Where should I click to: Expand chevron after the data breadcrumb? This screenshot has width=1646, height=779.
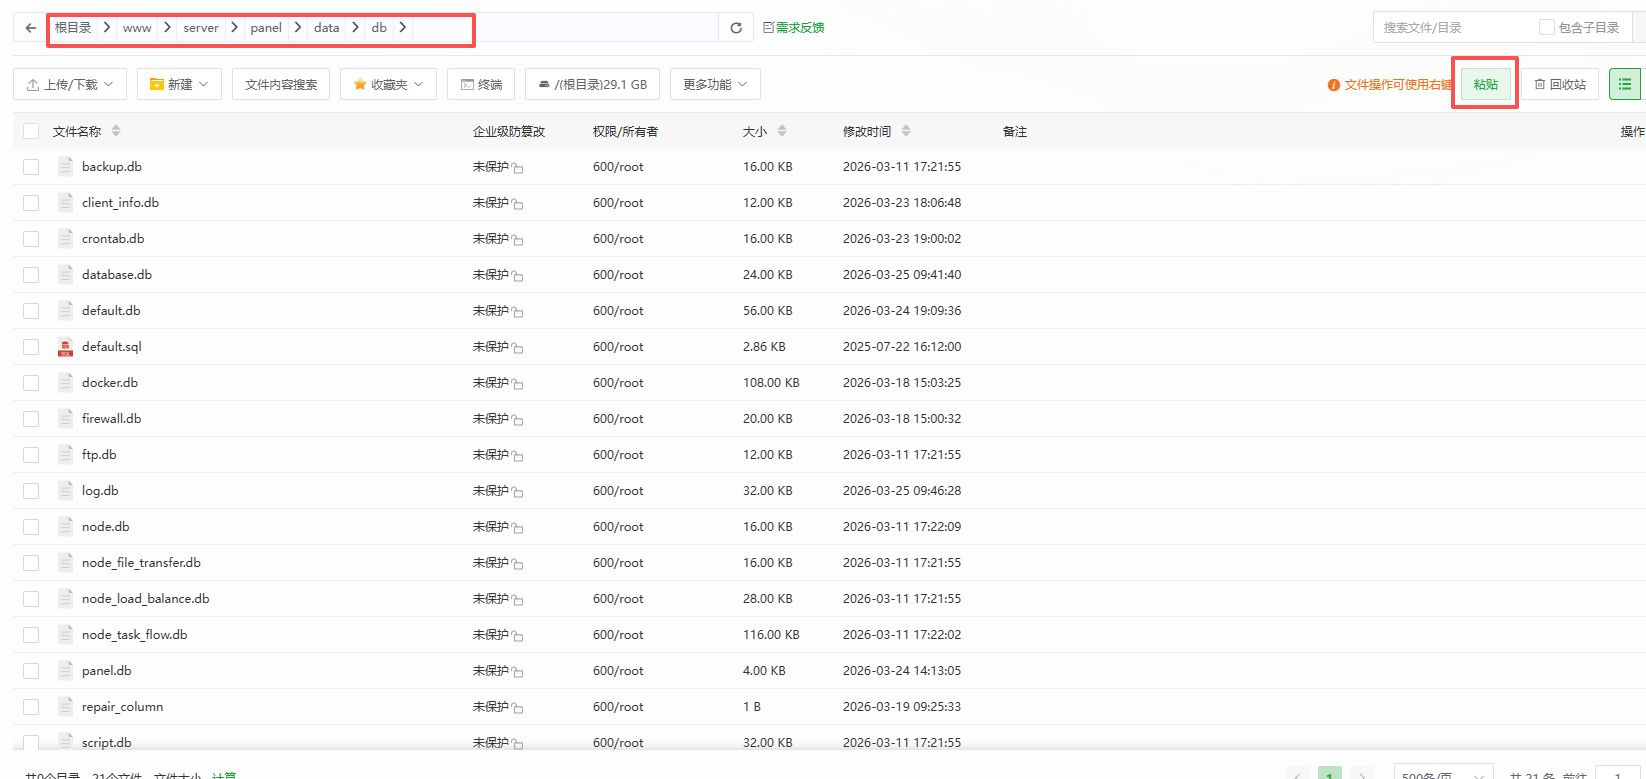[355, 28]
